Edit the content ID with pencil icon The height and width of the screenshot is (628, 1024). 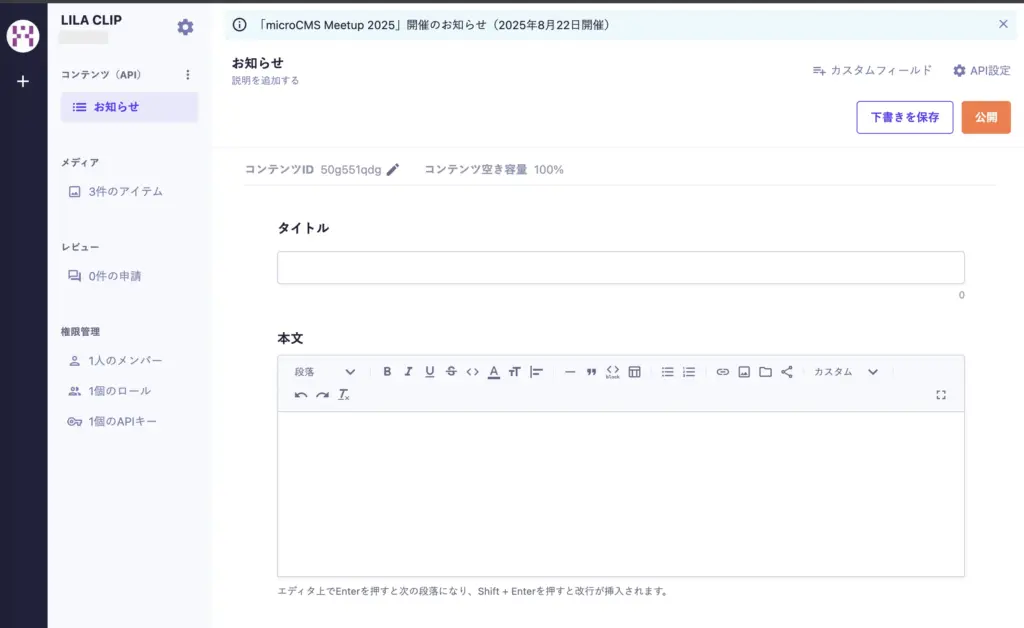(x=392, y=170)
